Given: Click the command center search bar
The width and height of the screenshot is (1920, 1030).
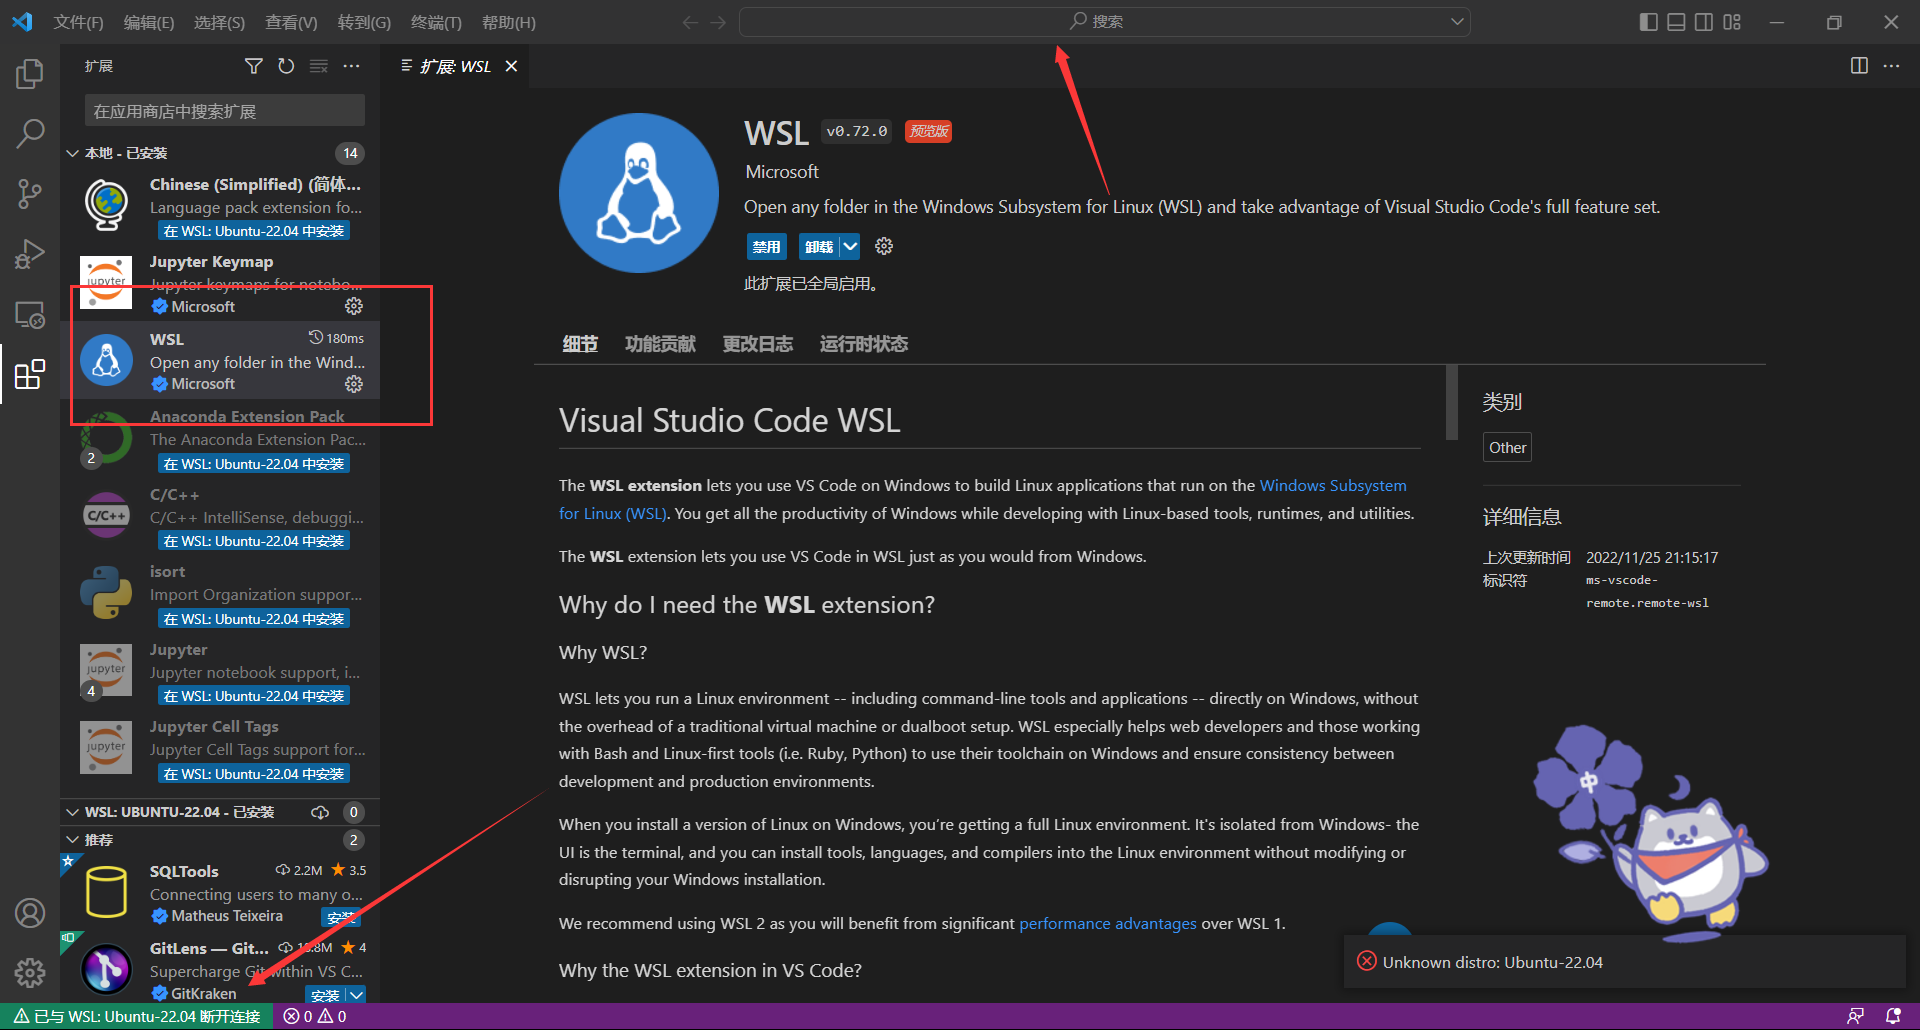Looking at the screenshot, I should 1105,22.
